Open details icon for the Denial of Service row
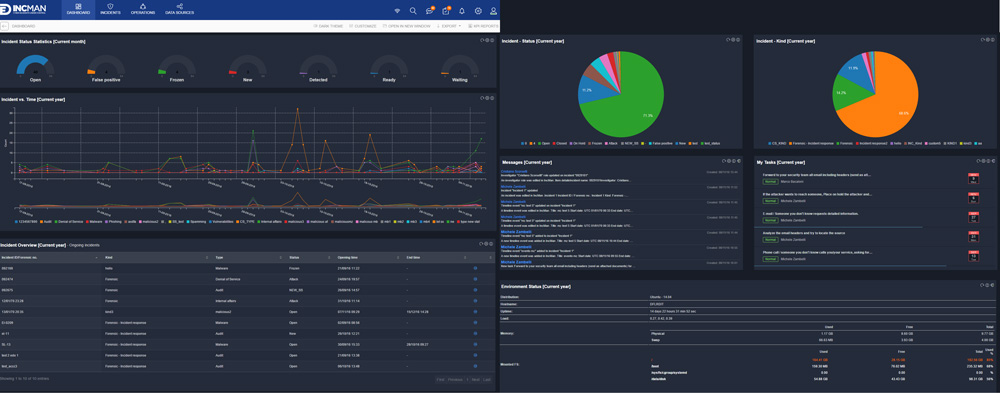Screen dimensions: 1000x393 pos(475,279)
